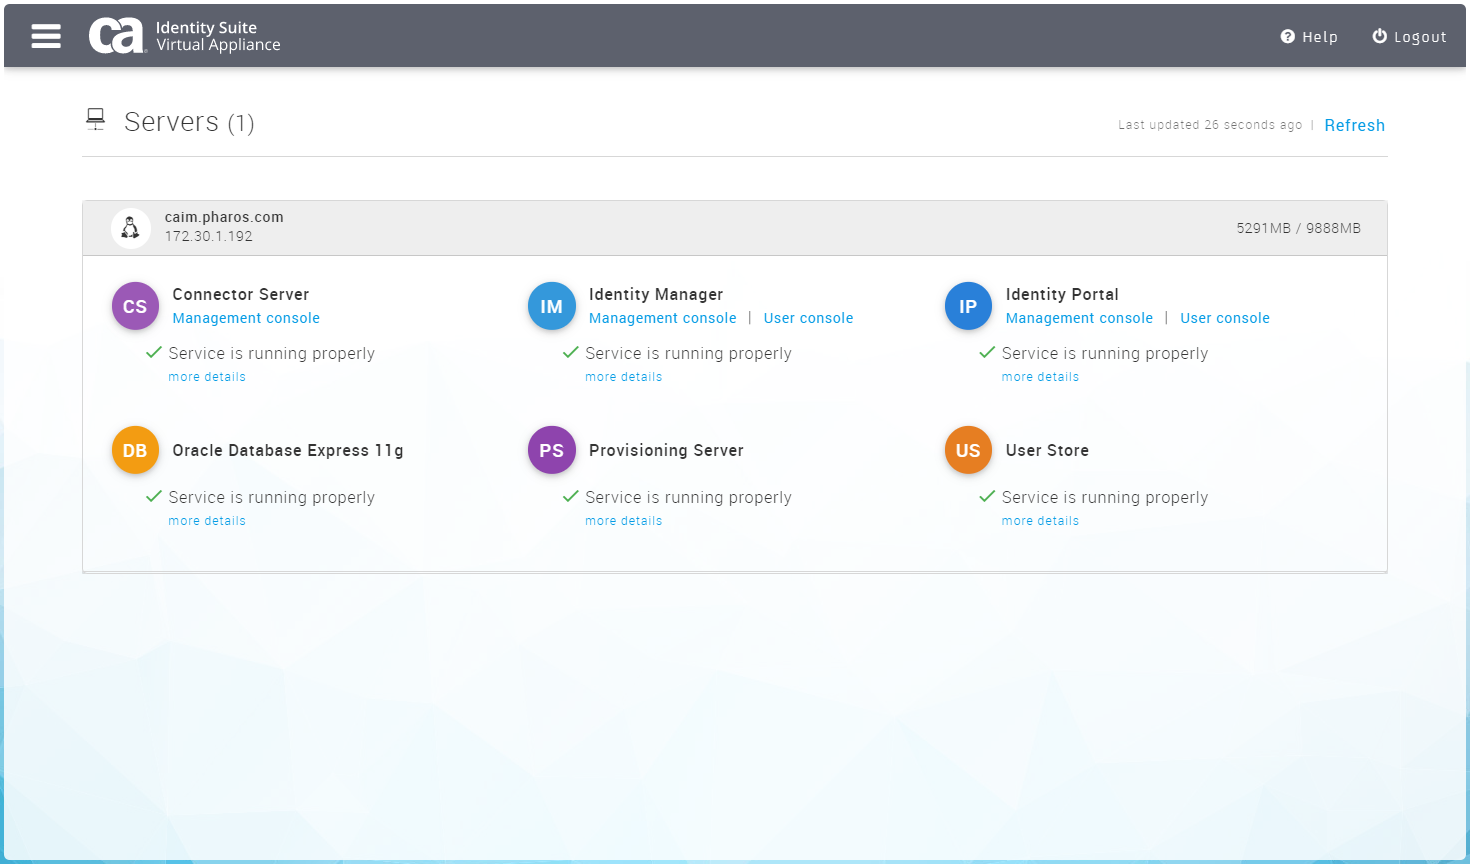Select the IP Identity Portal badge
1470x864 pixels.
point(968,306)
